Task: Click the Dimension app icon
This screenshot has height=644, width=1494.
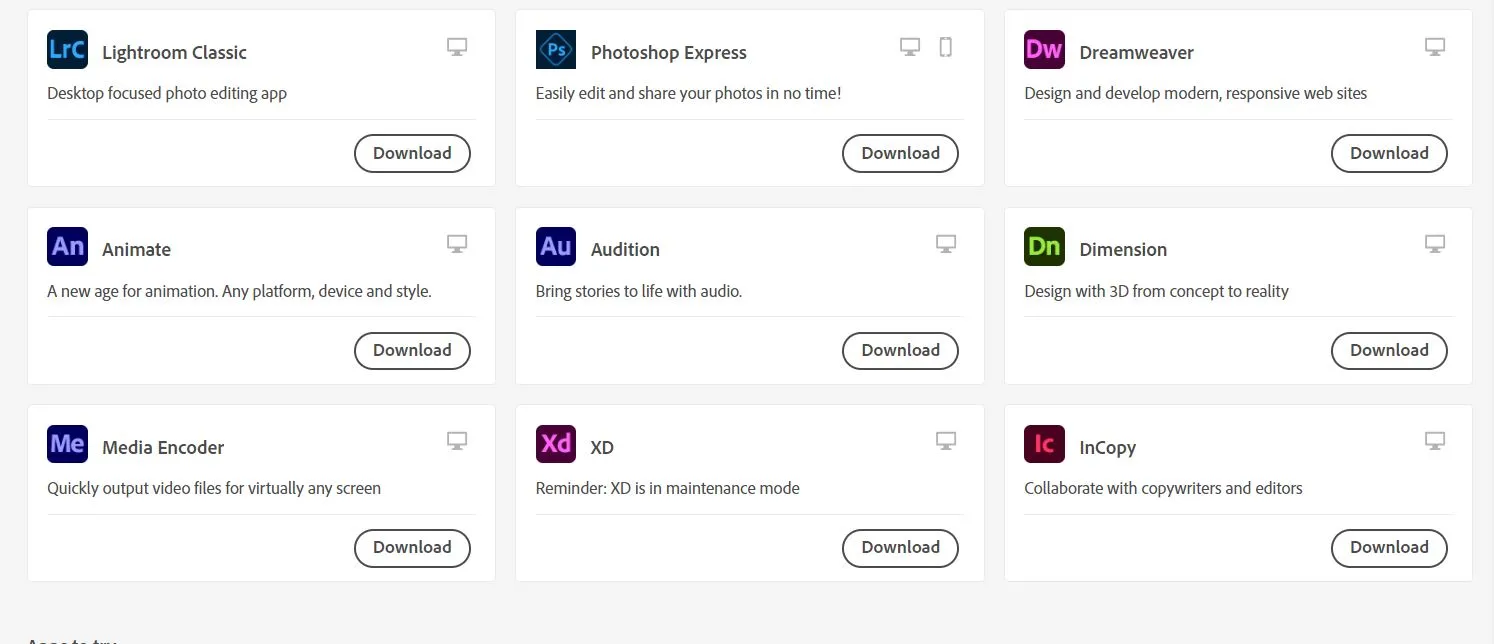Action: (x=1044, y=247)
